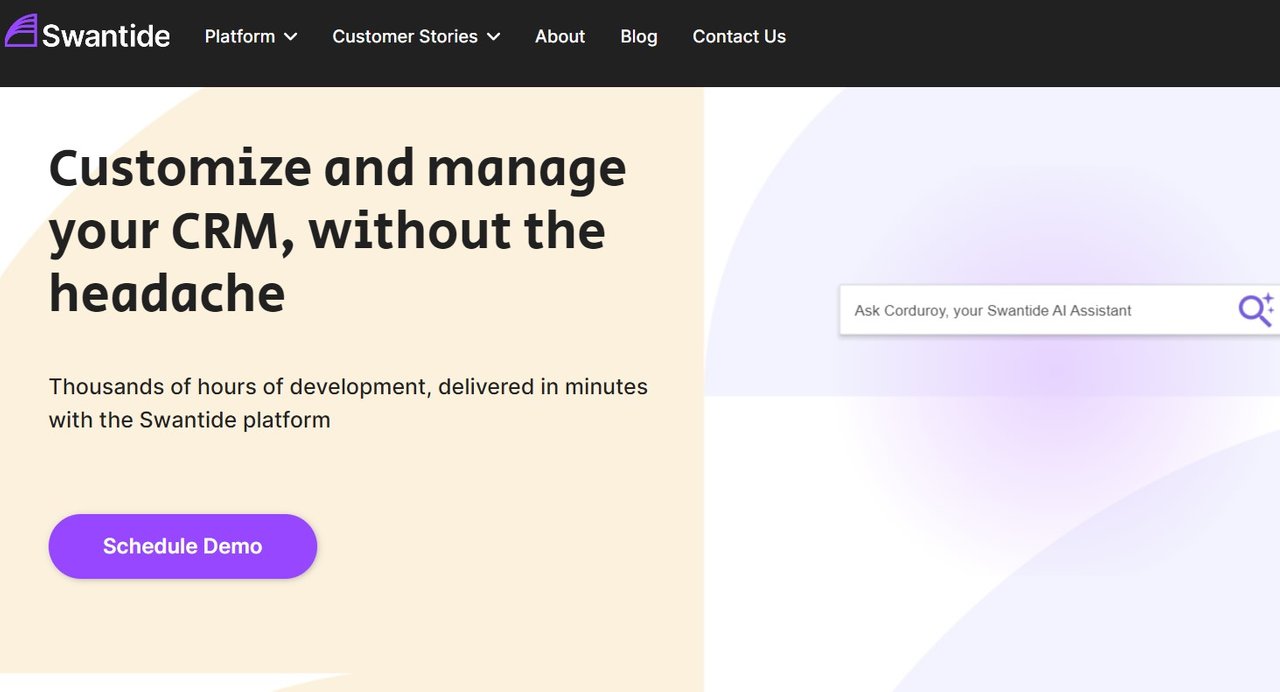
Task: Go to the About page
Action: point(560,36)
